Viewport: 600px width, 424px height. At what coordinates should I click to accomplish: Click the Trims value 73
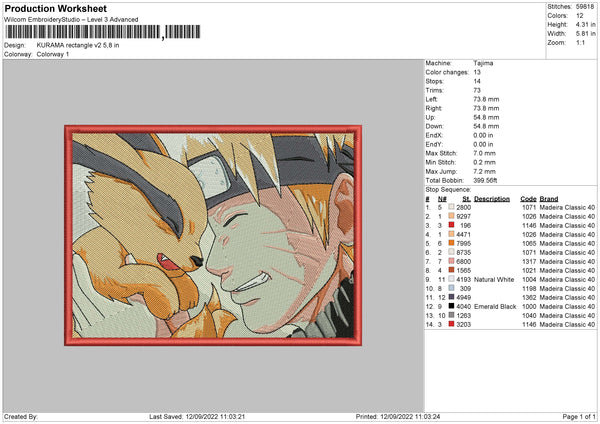click(x=477, y=90)
